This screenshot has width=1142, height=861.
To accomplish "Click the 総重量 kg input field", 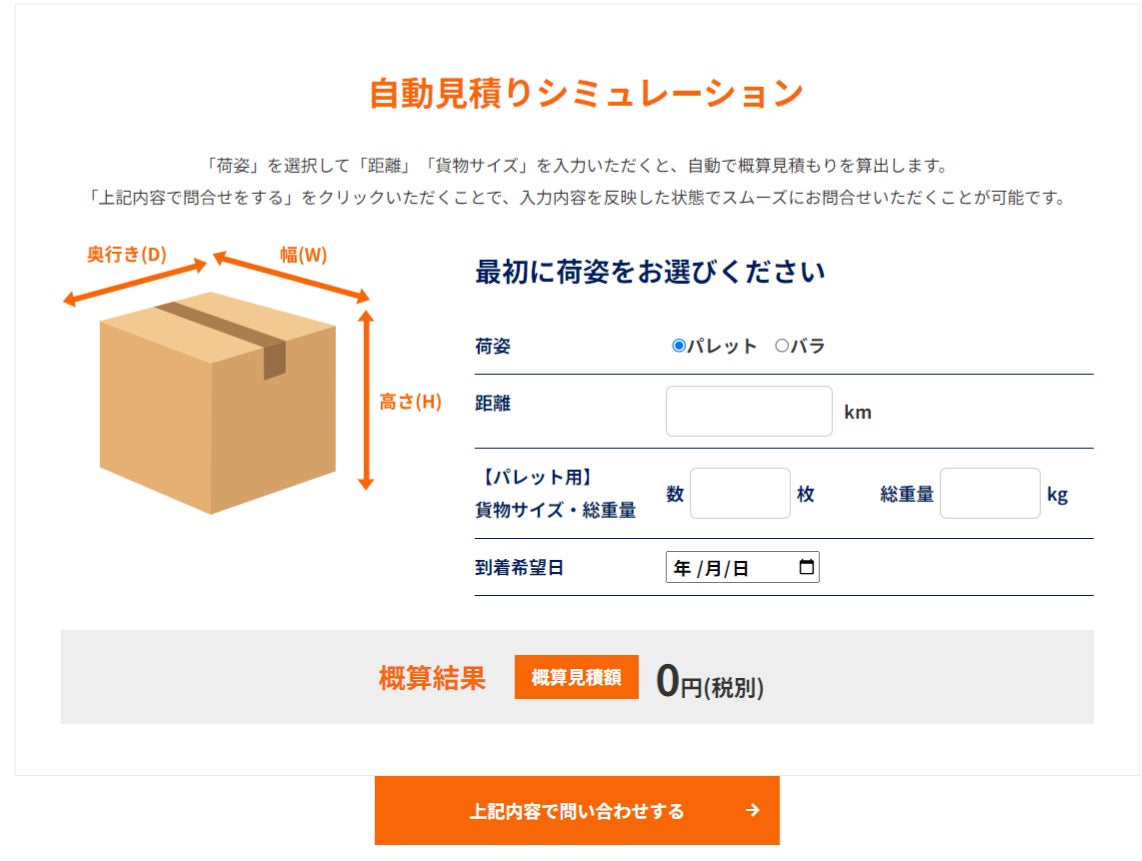I will pyautogui.click(x=990, y=493).
